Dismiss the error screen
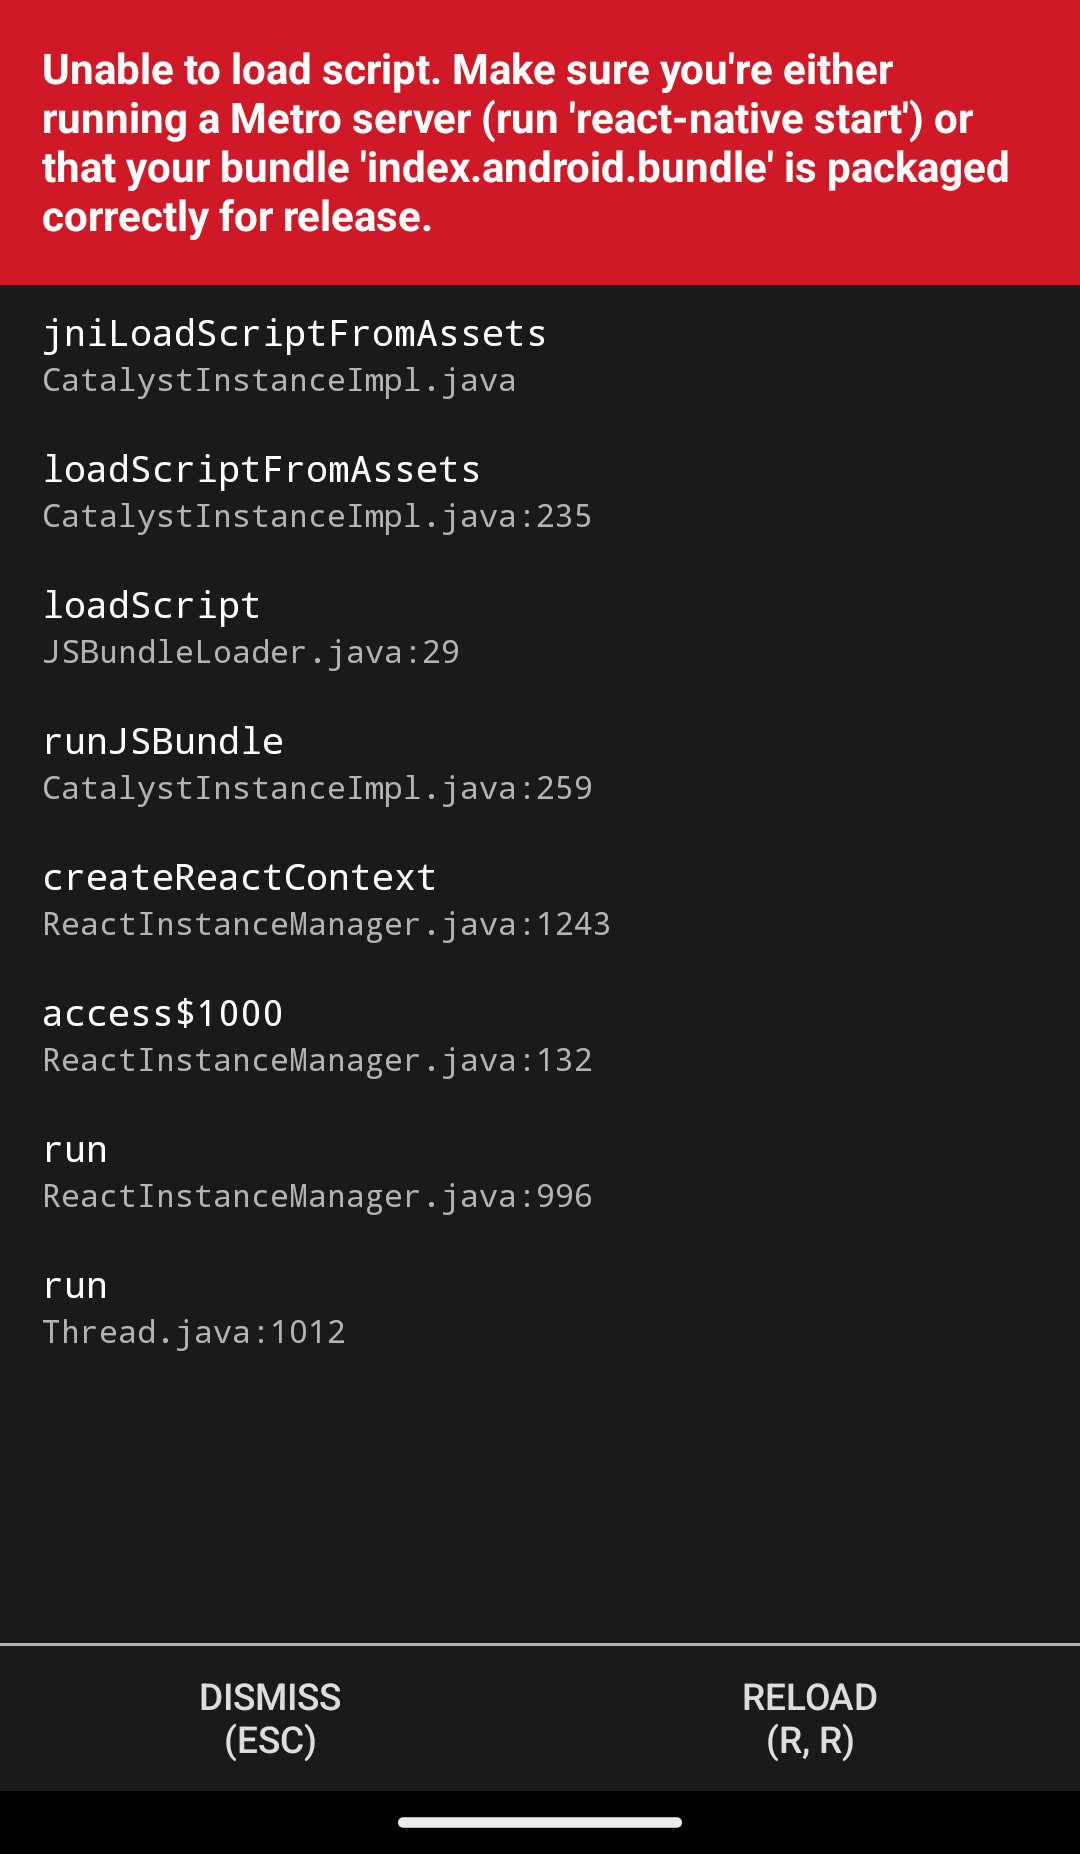 click(x=270, y=1717)
